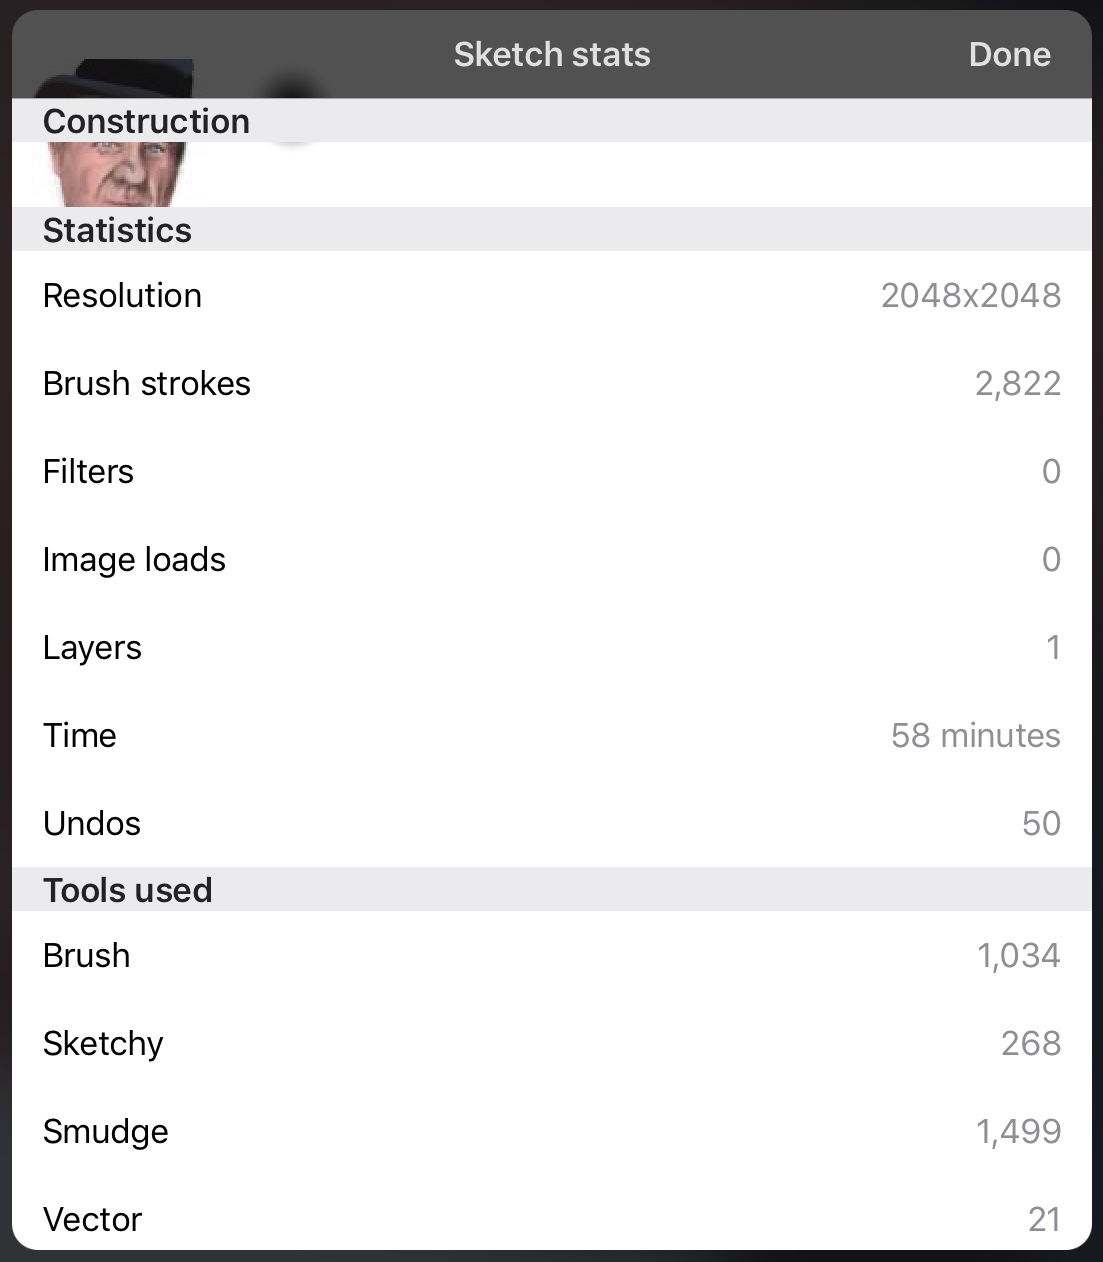The height and width of the screenshot is (1262, 1103).
Task: Click the Sketch stats title
Action: [x=552, y=54]
